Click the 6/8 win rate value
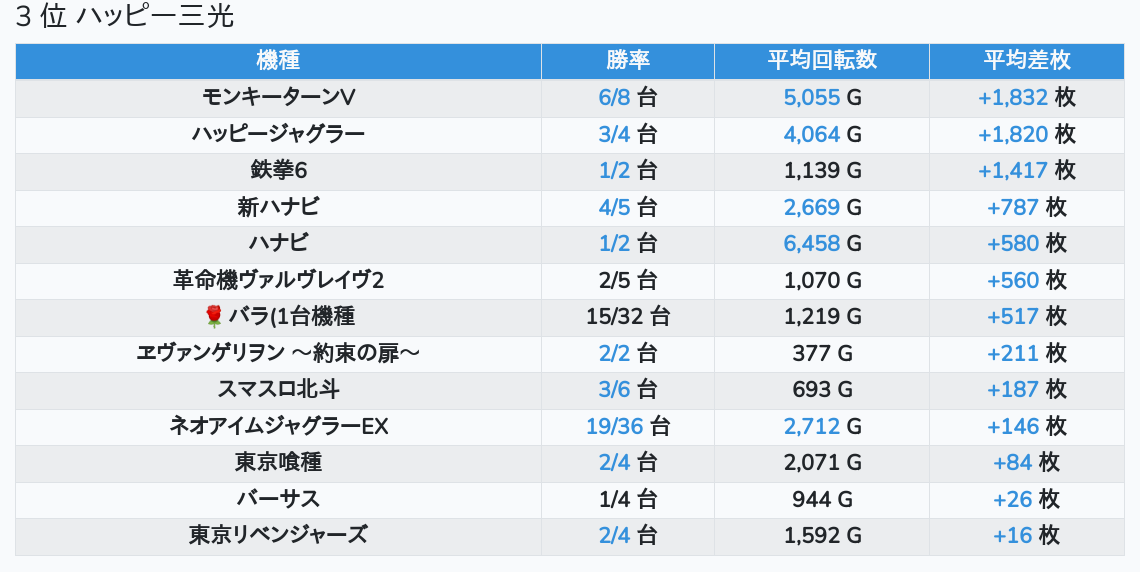Image resolution: width=1140 pixels, height=572 pixels. coord(615,97)
